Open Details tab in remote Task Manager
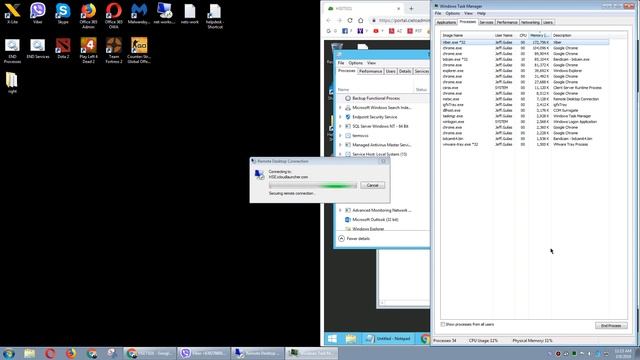This screenshot has height=360, width=640. coord(405,71)
